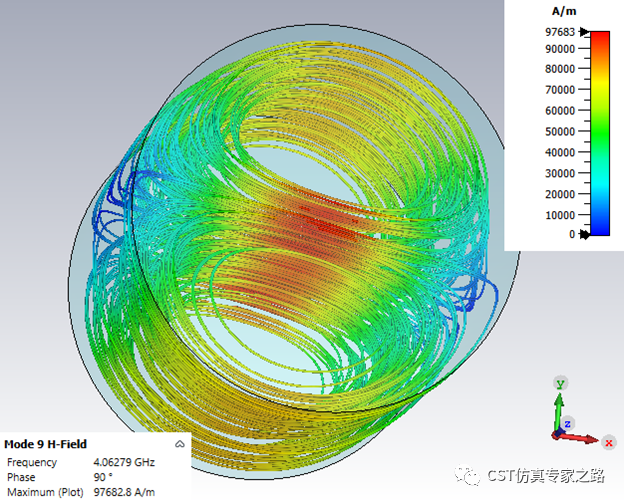This screenshot has width=624, height=503.
Task: Click the 50000 tick label on the scale
Action: pyautogui.click(x=560, y=132)
